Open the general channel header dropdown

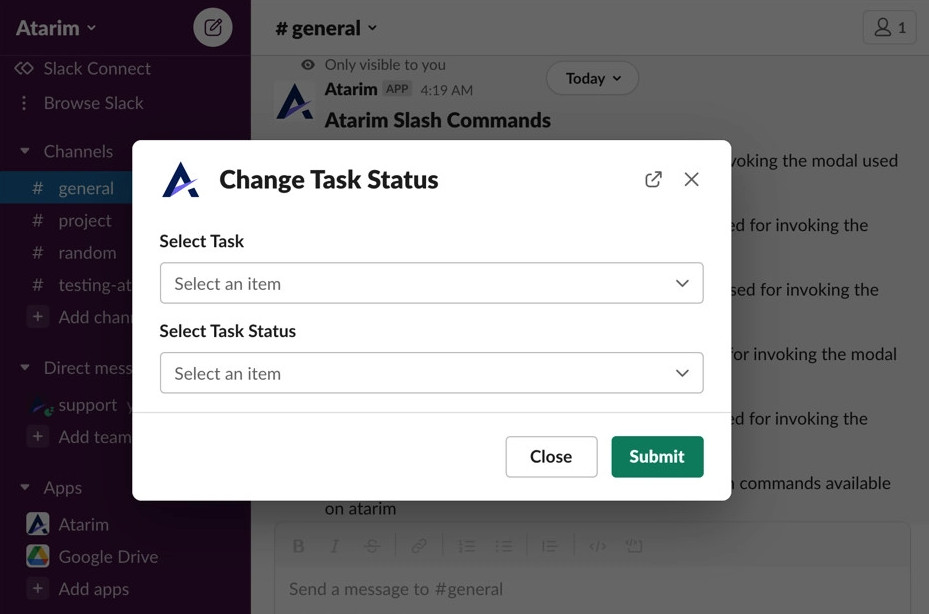326,28
